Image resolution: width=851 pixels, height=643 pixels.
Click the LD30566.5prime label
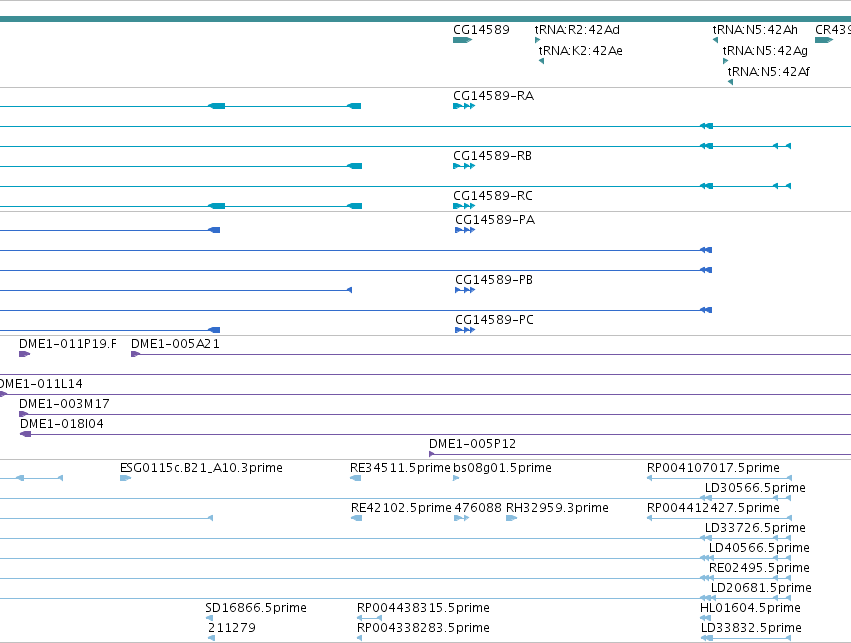pyautogui.click(x=755, y=488)
